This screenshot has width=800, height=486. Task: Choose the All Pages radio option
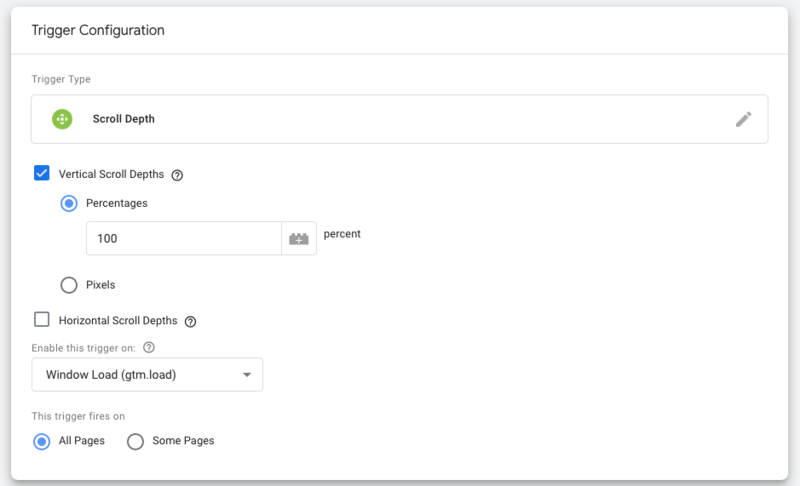tap(42, 441)
